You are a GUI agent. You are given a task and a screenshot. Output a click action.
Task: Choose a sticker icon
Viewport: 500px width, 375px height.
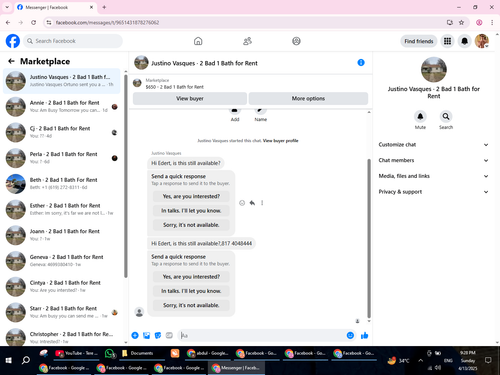pos(158,335)
